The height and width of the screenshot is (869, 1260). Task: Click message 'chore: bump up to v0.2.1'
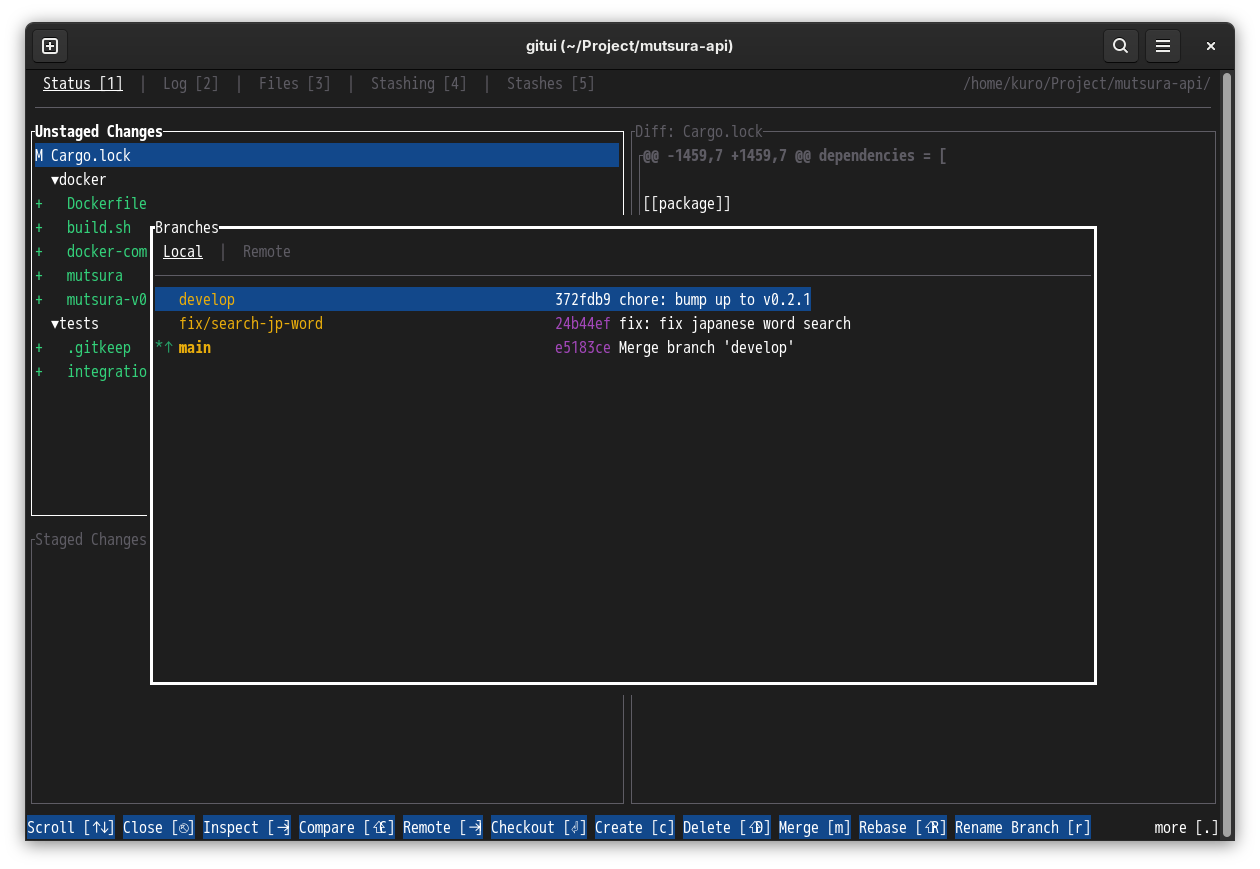pos(715,300)
